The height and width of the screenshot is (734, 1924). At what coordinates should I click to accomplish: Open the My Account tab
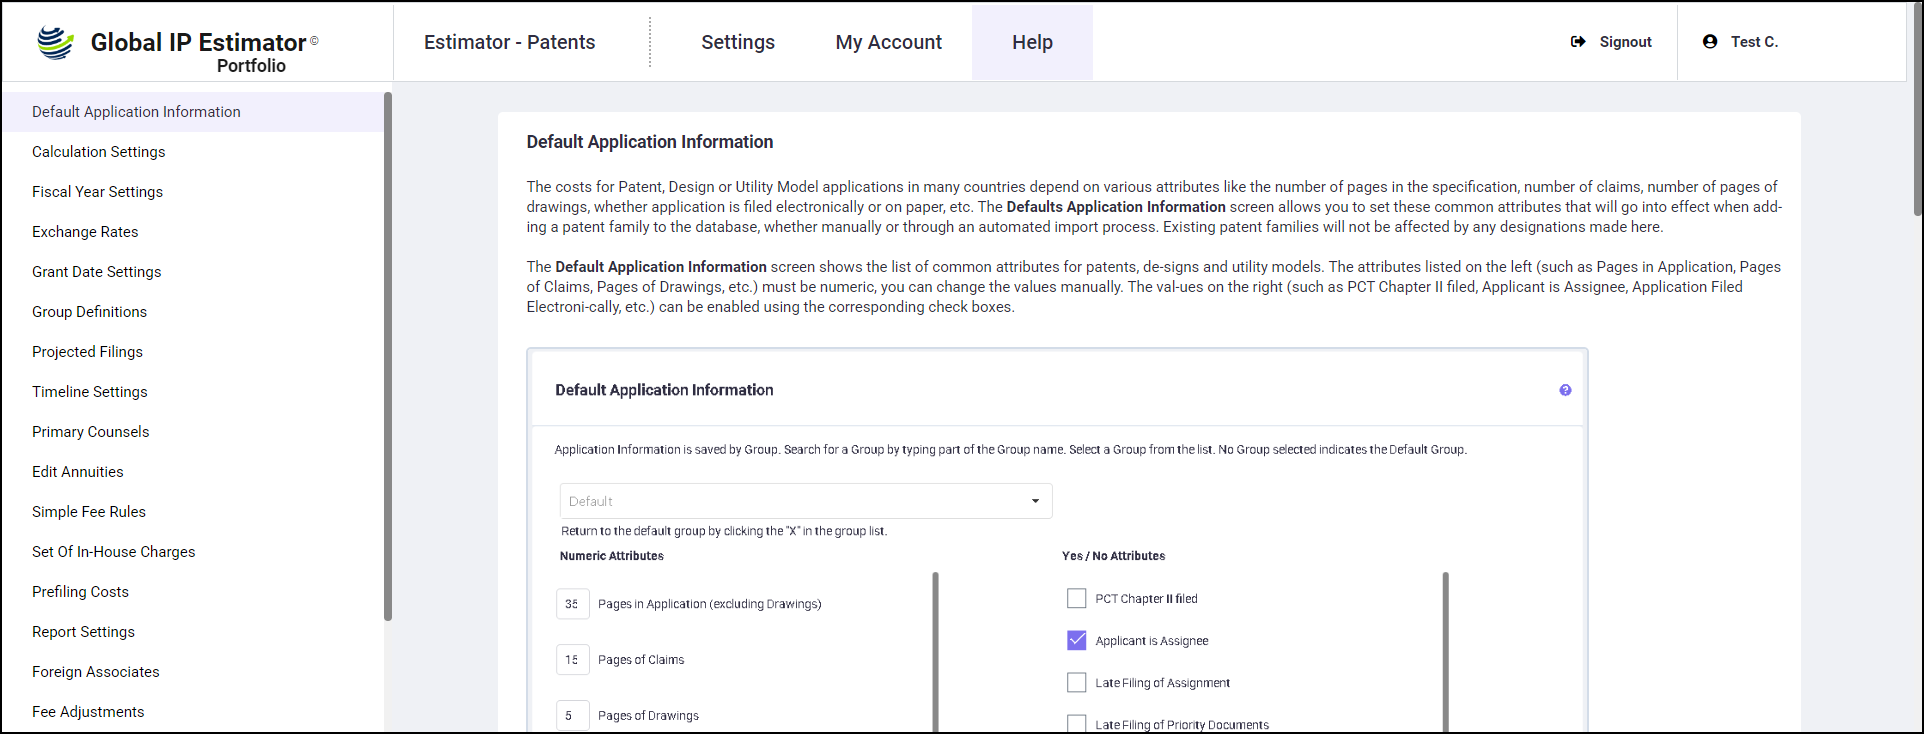click(x=888, y=42)
